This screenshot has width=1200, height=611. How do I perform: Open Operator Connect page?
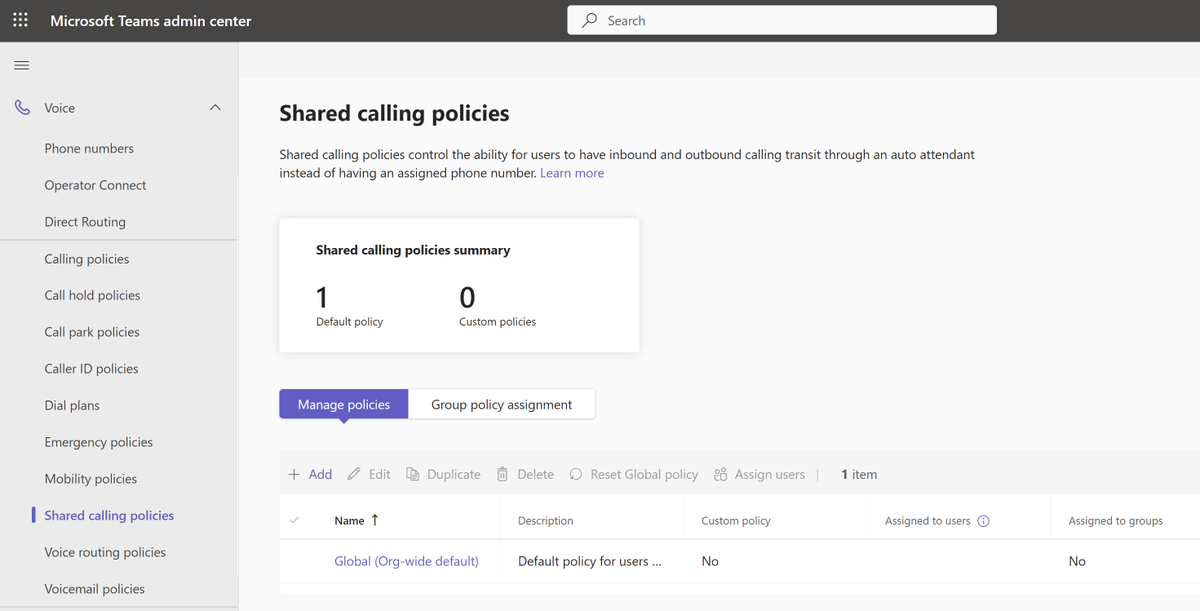click(x=95, y=185)
